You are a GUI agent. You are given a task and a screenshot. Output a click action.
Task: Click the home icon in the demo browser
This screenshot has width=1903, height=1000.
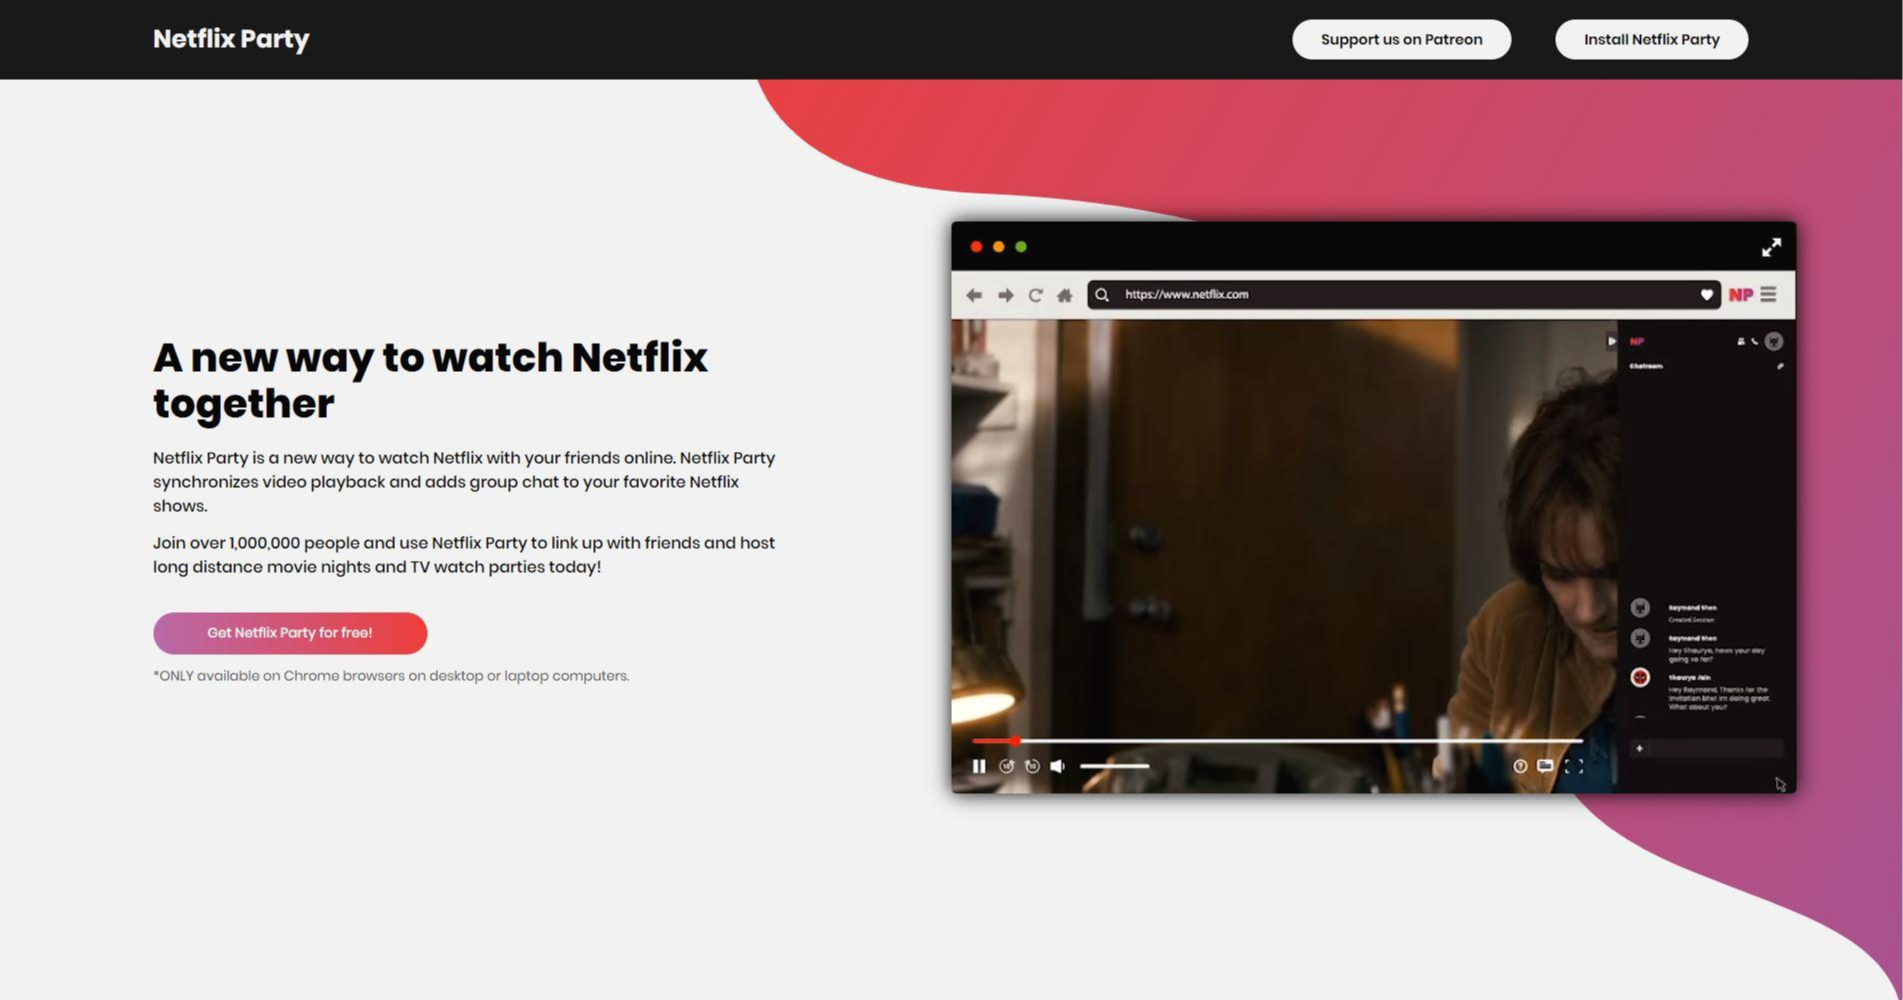pyautogui.click(x=1064, y=295)
